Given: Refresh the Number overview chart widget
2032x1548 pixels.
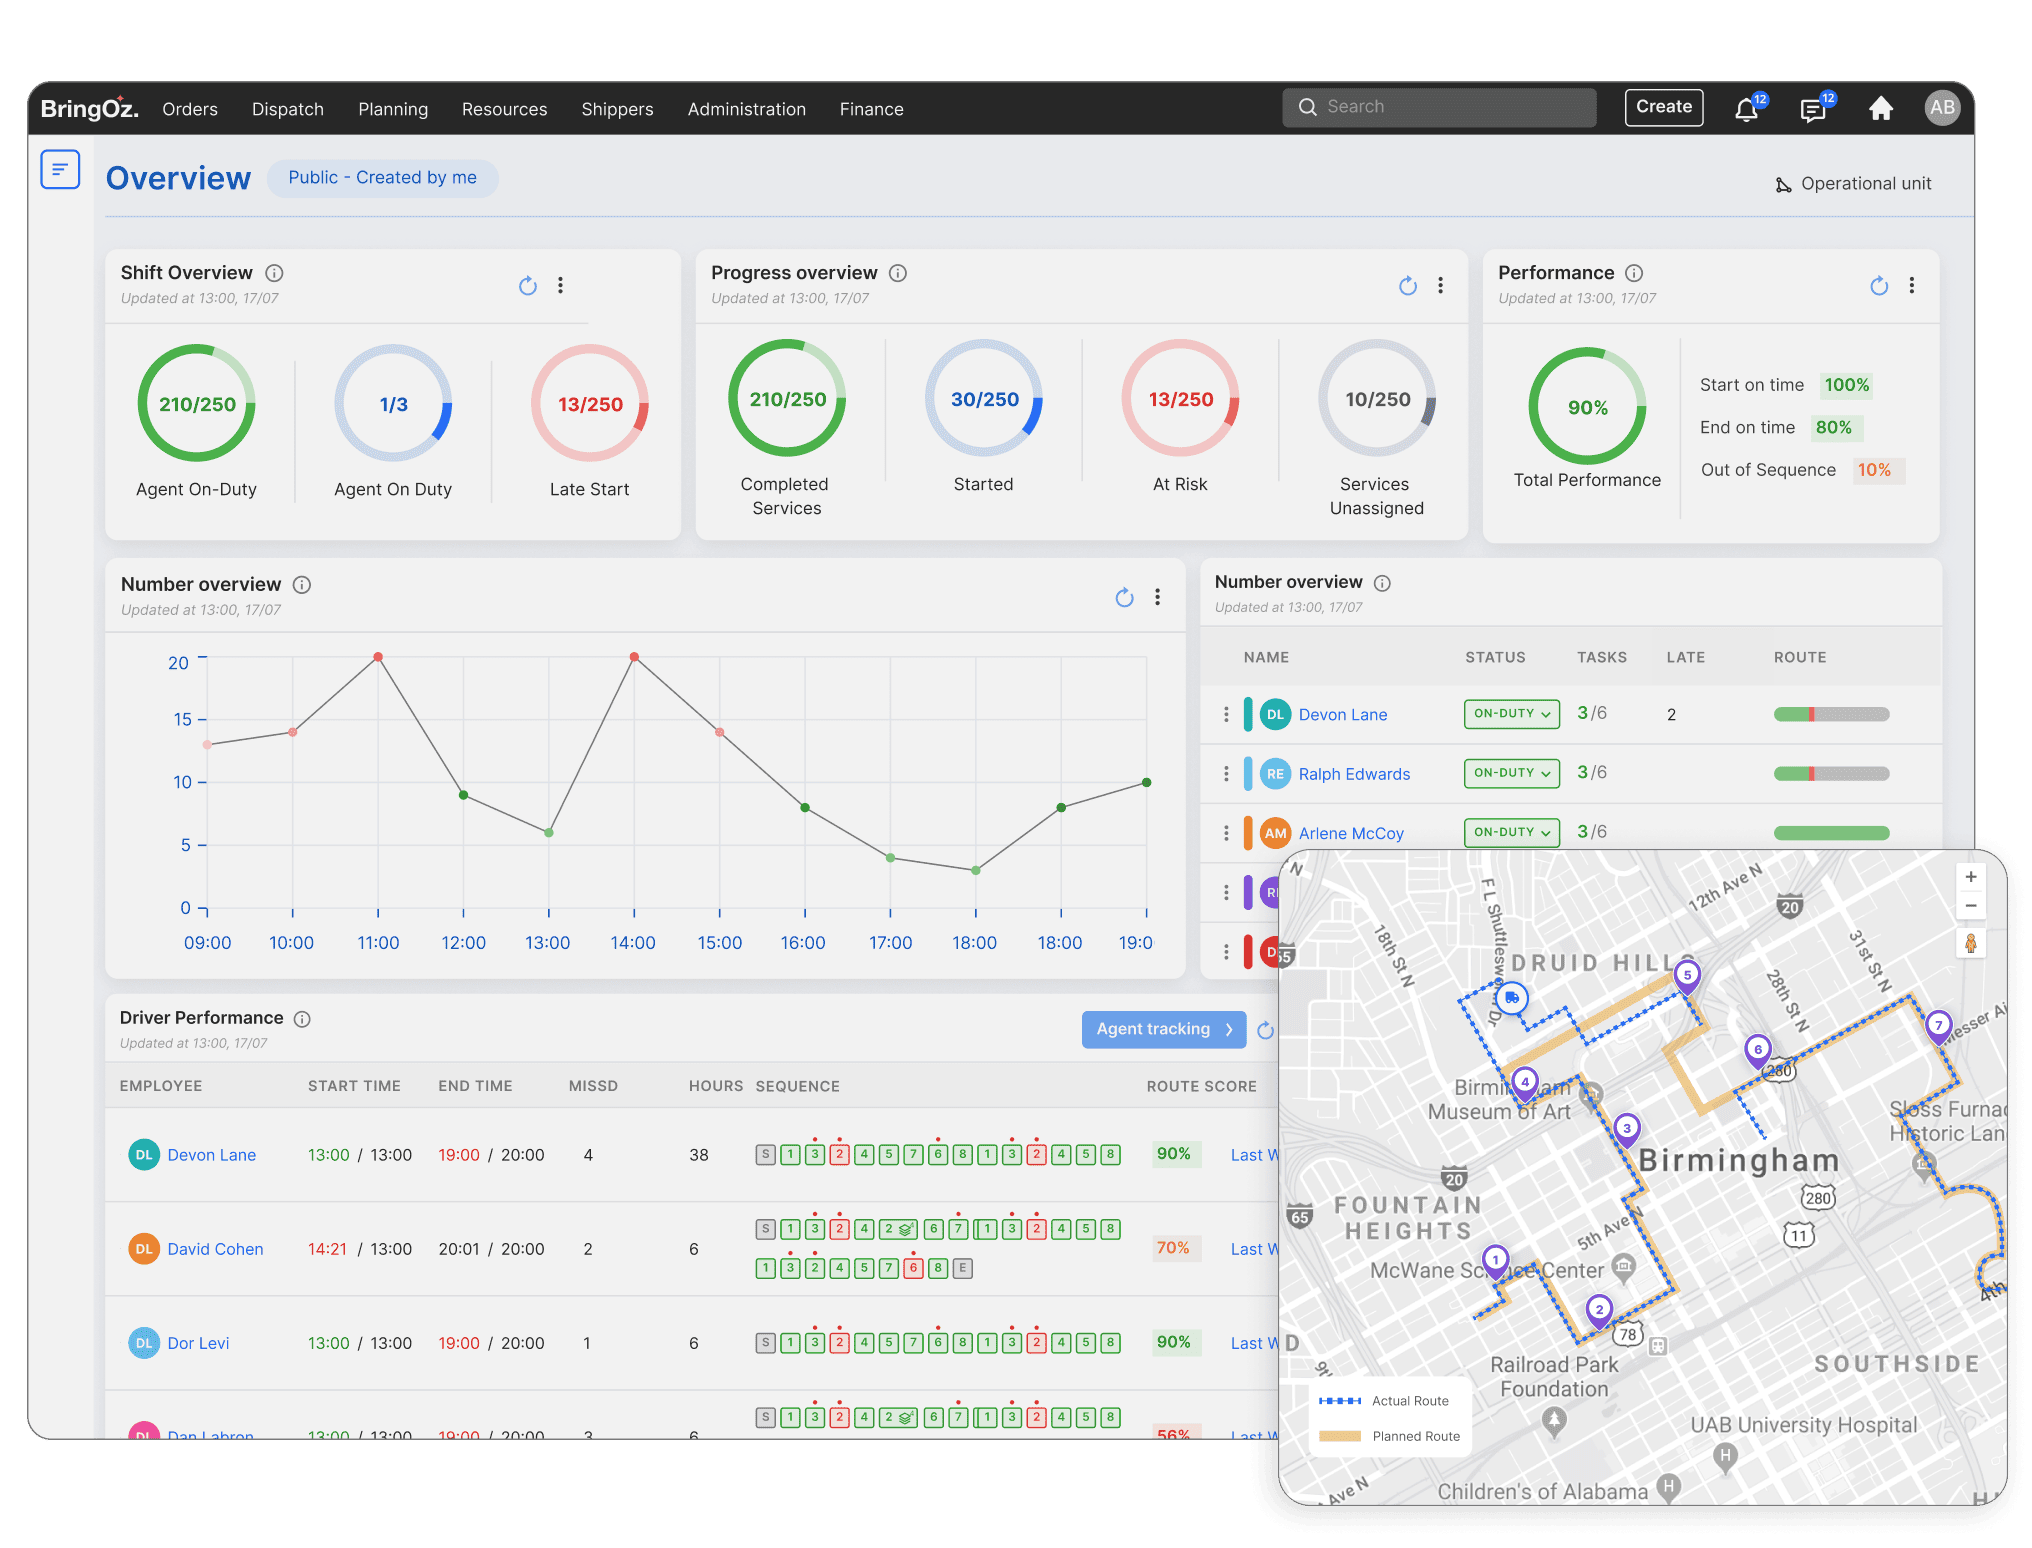Looking at the screenshot, I should tap(1125, 597).
